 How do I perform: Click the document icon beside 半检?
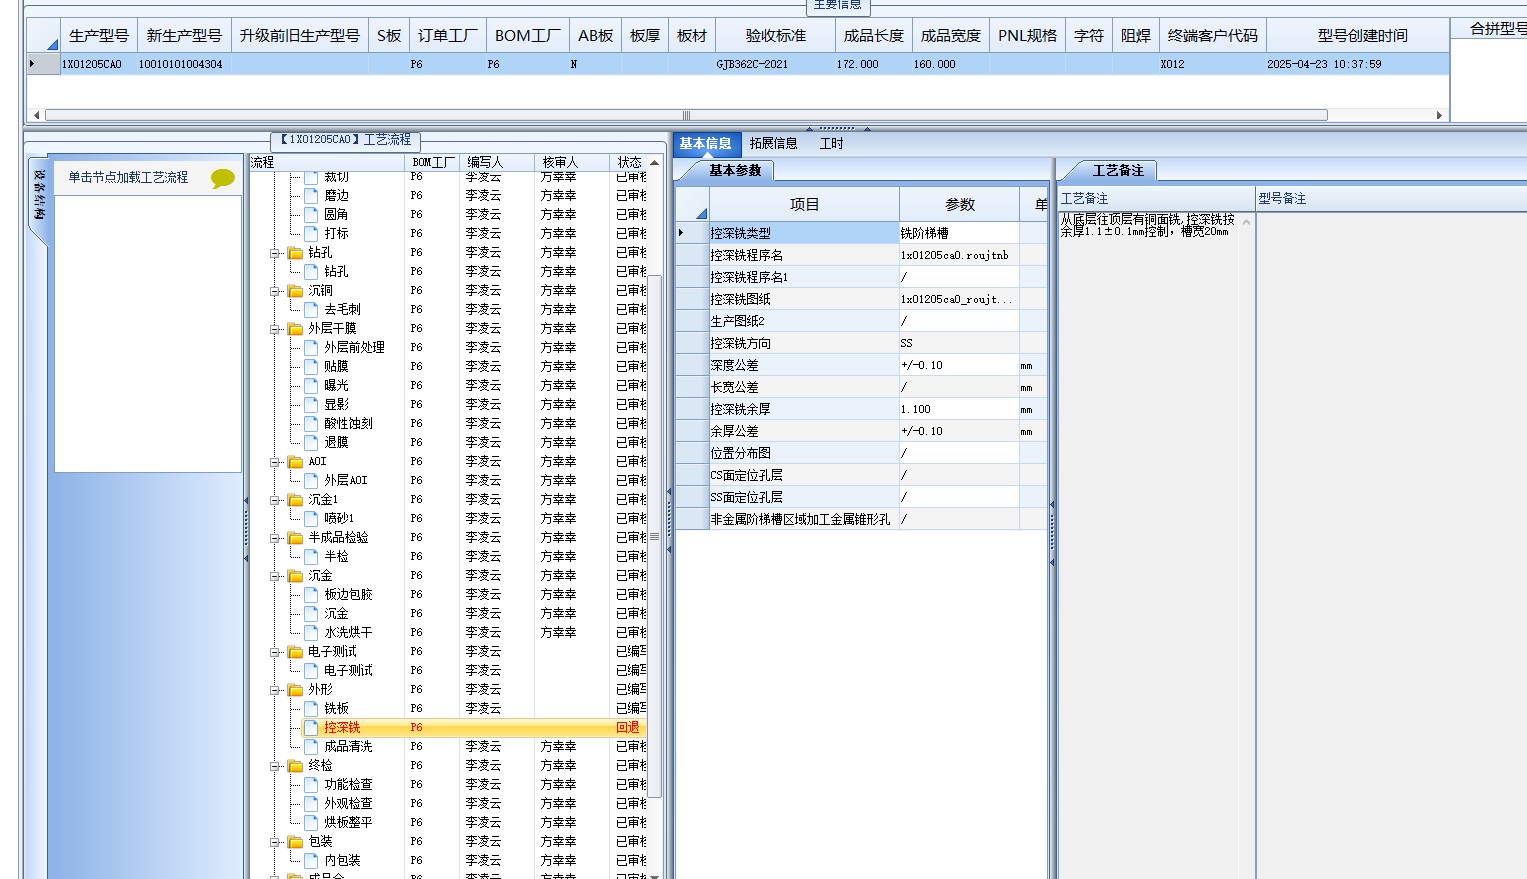pos(311,557)
